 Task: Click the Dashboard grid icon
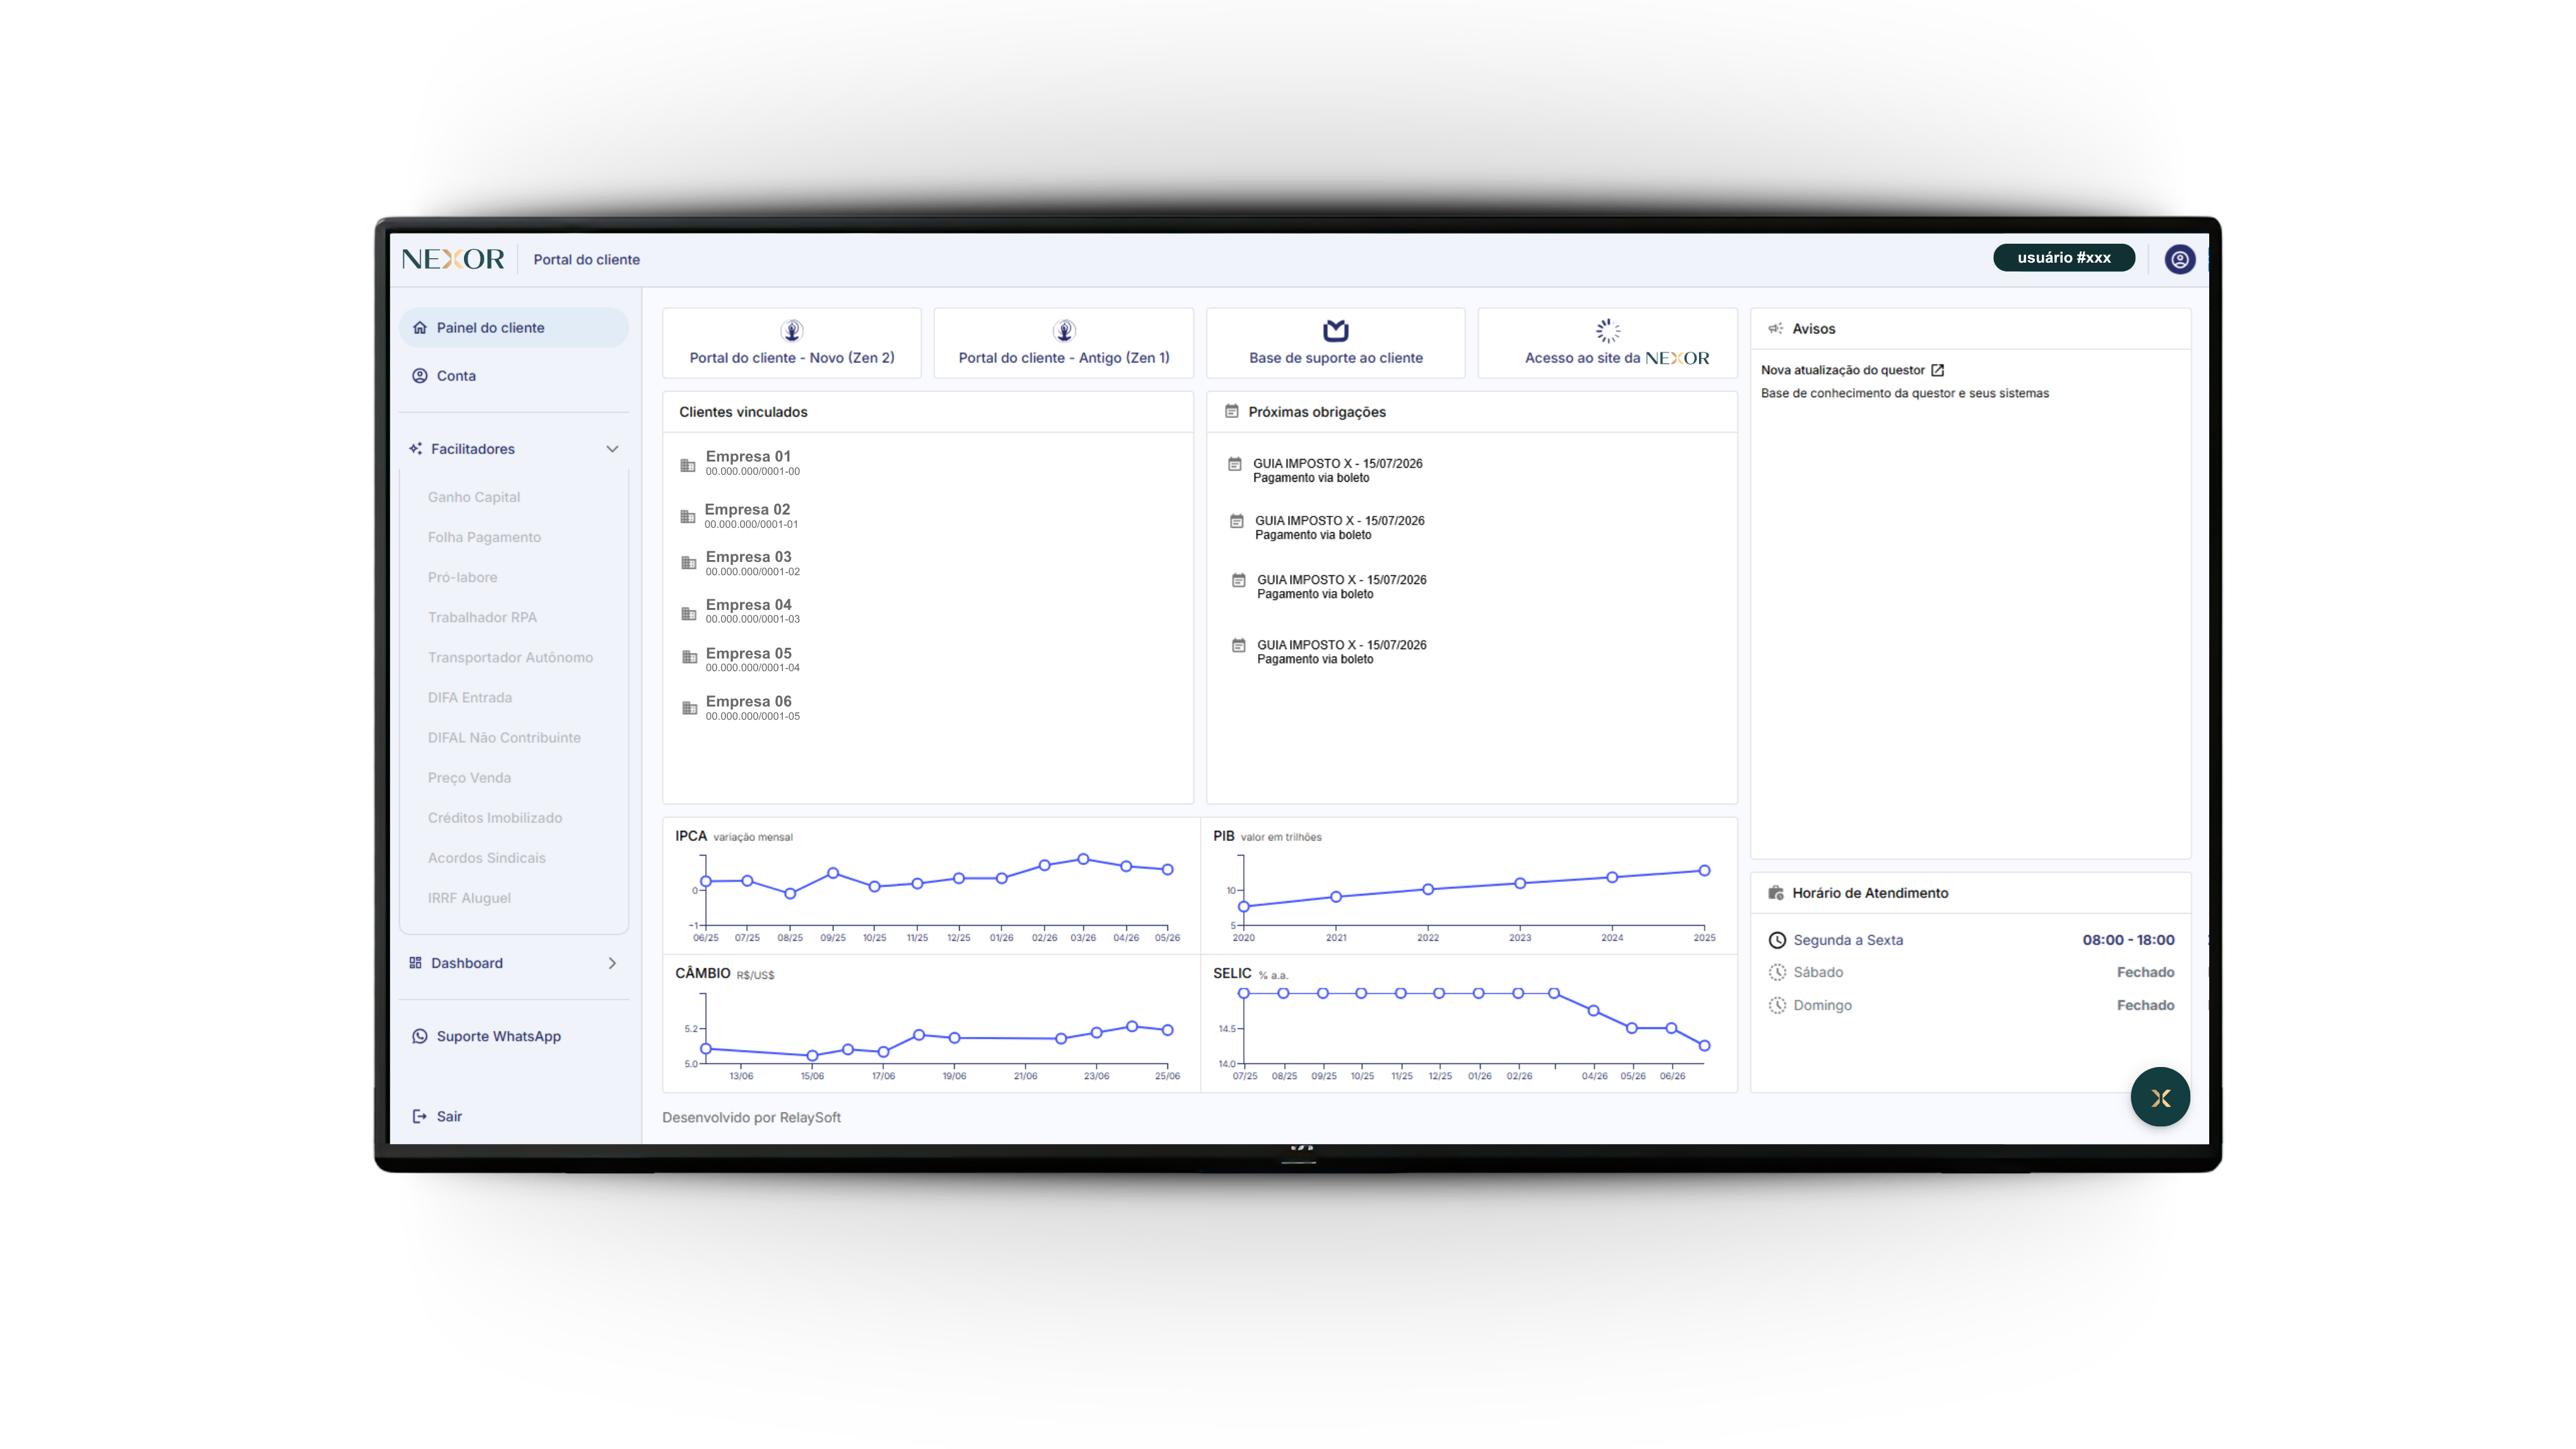click(x=415, y=963)
